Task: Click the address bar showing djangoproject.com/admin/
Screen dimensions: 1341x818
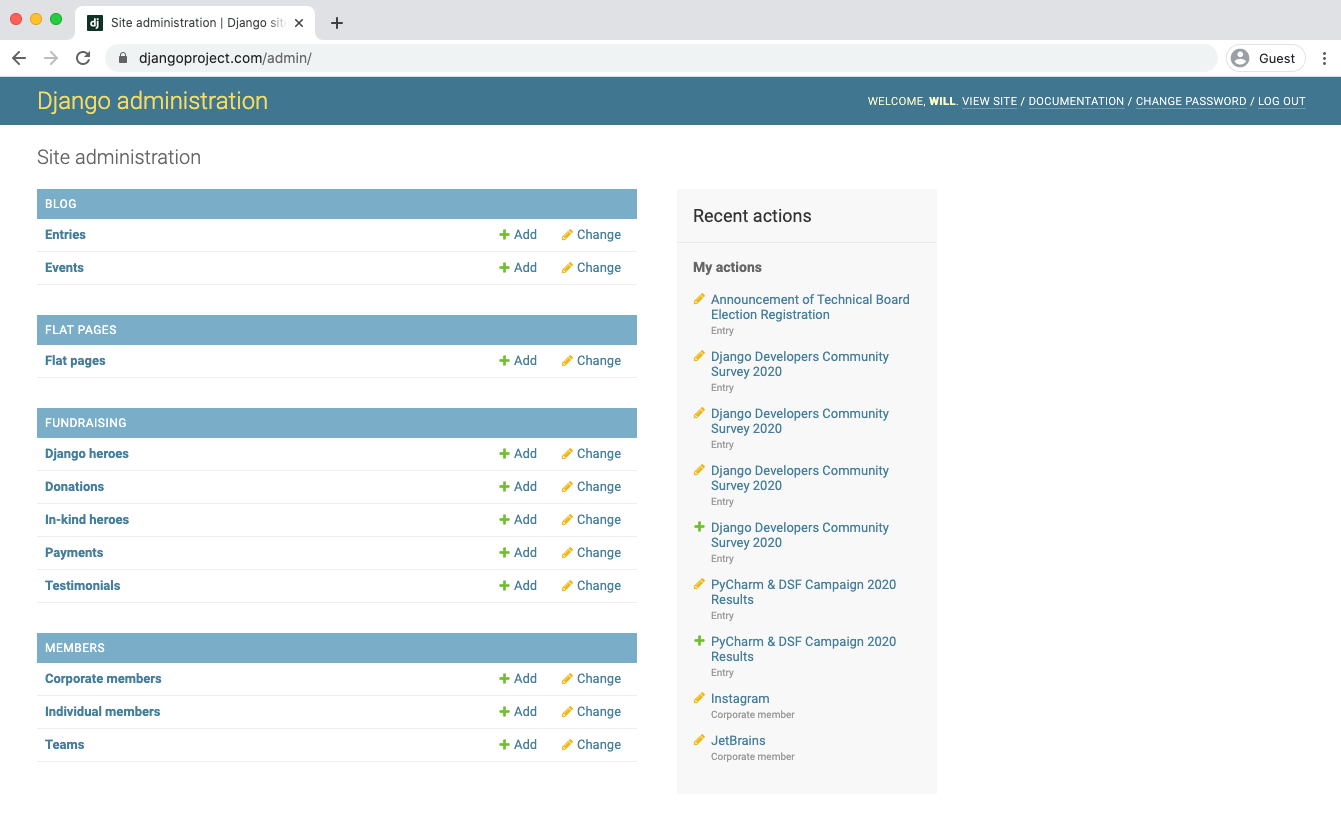Action: [x=661, y=58]
